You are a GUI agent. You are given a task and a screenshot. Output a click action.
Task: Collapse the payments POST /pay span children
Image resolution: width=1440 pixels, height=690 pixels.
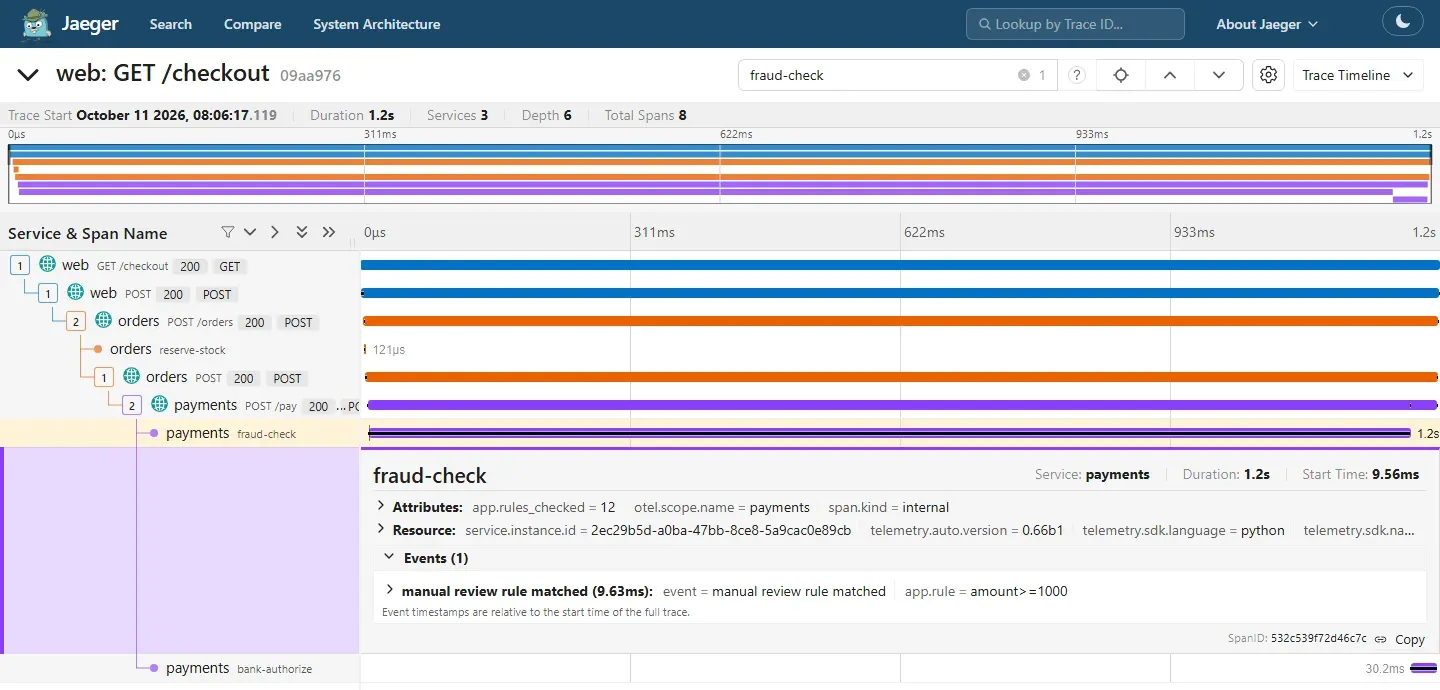132,405
